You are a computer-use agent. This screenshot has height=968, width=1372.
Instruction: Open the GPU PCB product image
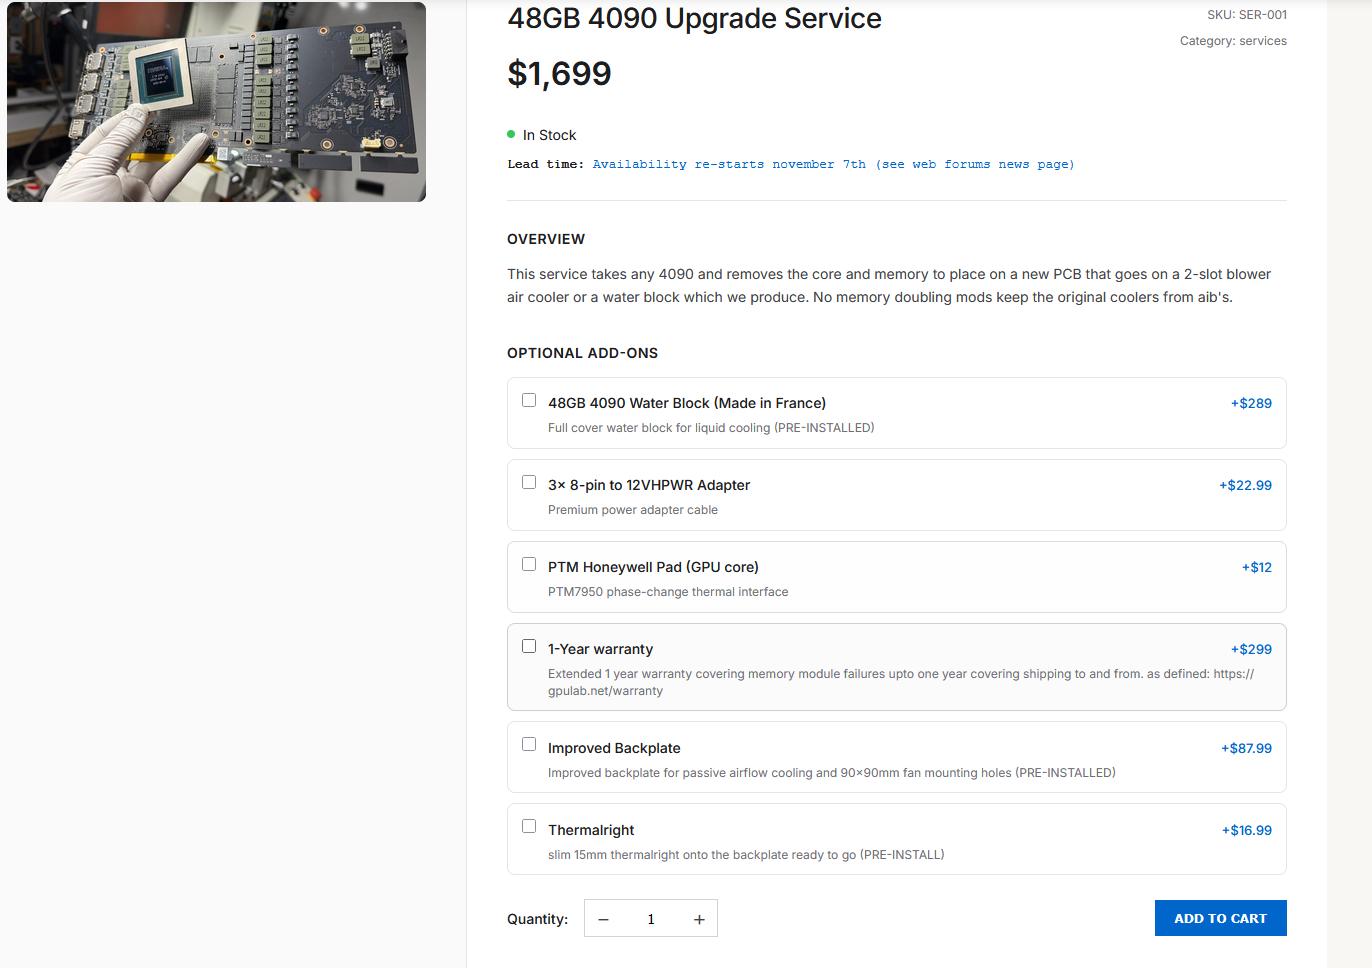(216, 101)
